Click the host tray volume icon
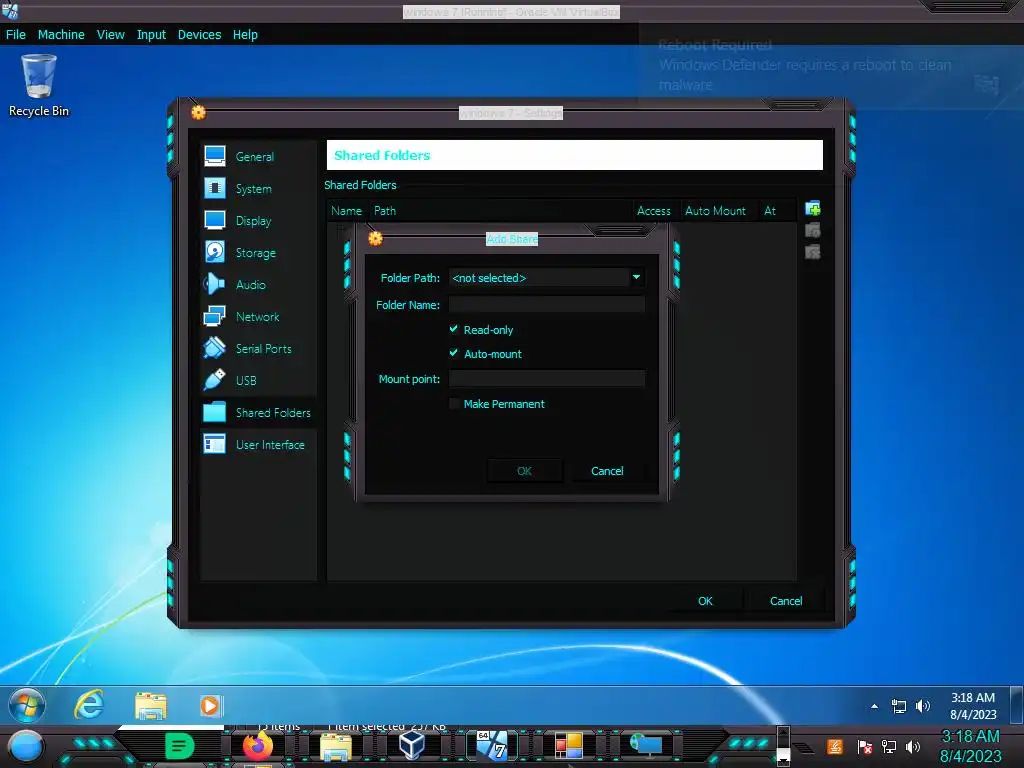Viewport: 1024px width, 768px height. click(x=914, y=746)
